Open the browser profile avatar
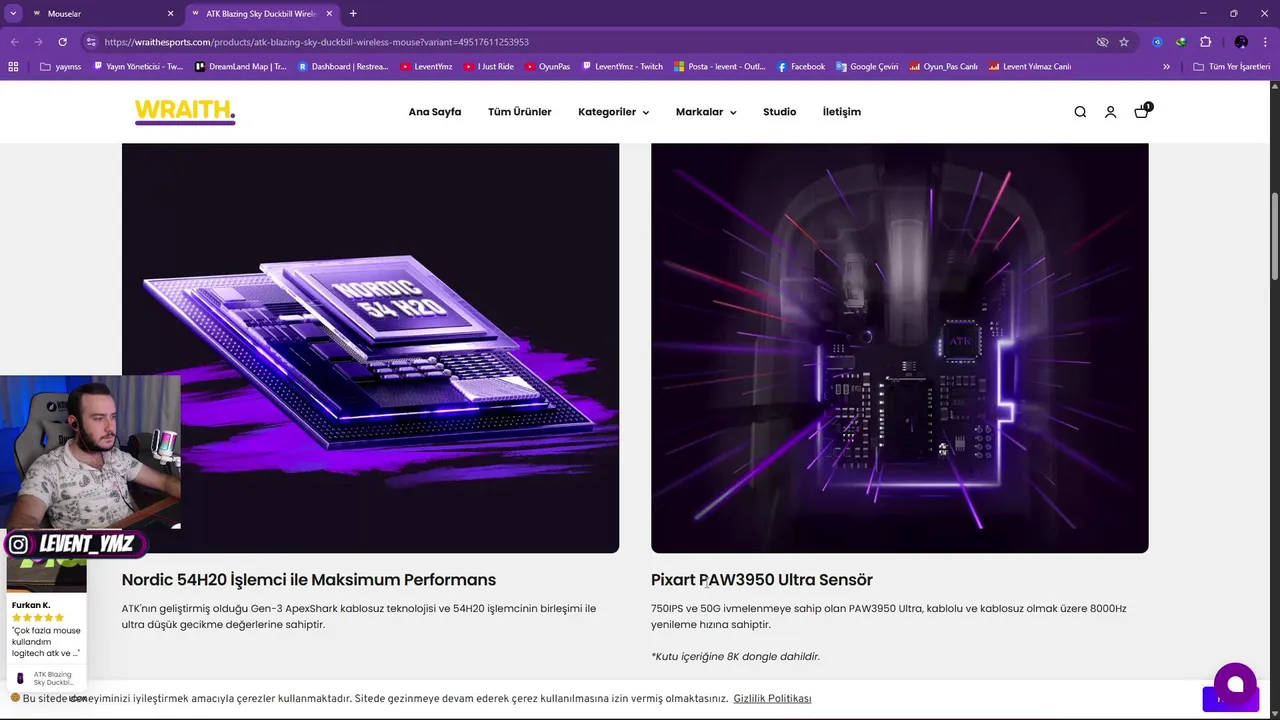1280x720 pixels. 1241,42
